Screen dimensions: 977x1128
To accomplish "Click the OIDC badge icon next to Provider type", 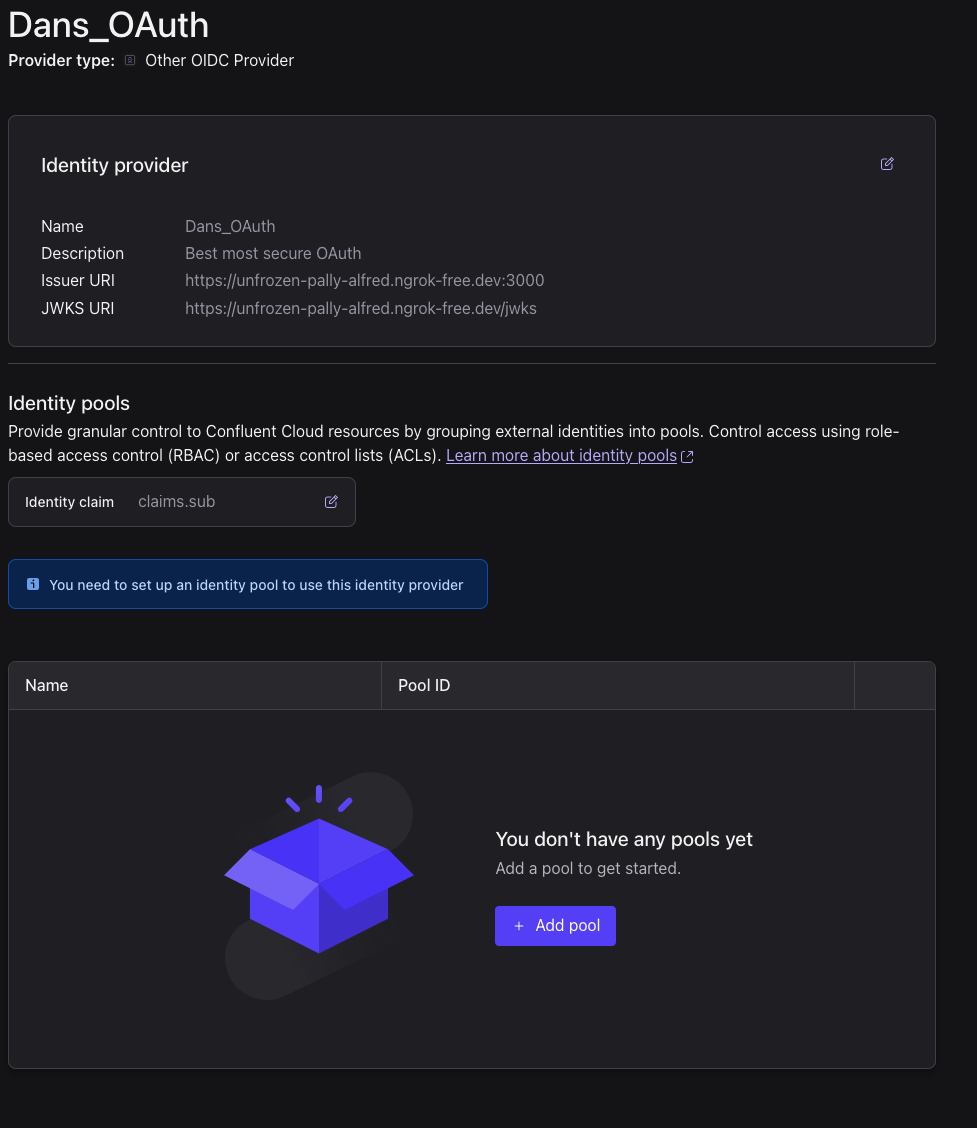I will tap(129, 60).
